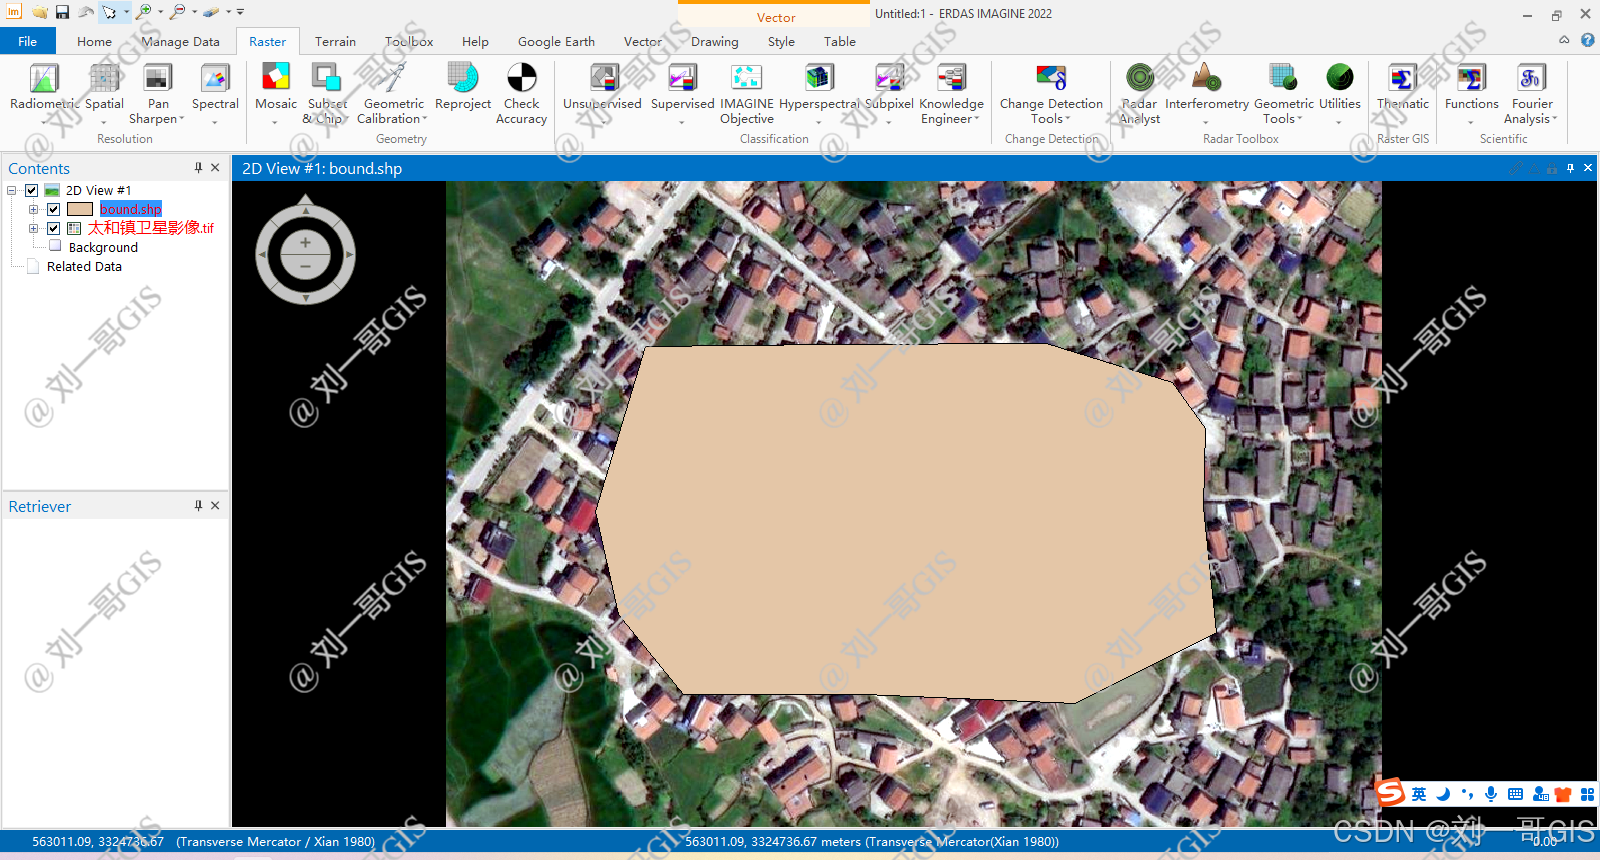Switch to the Drawing tab
Screen dimensions: 1600x860
pos(714,41)
